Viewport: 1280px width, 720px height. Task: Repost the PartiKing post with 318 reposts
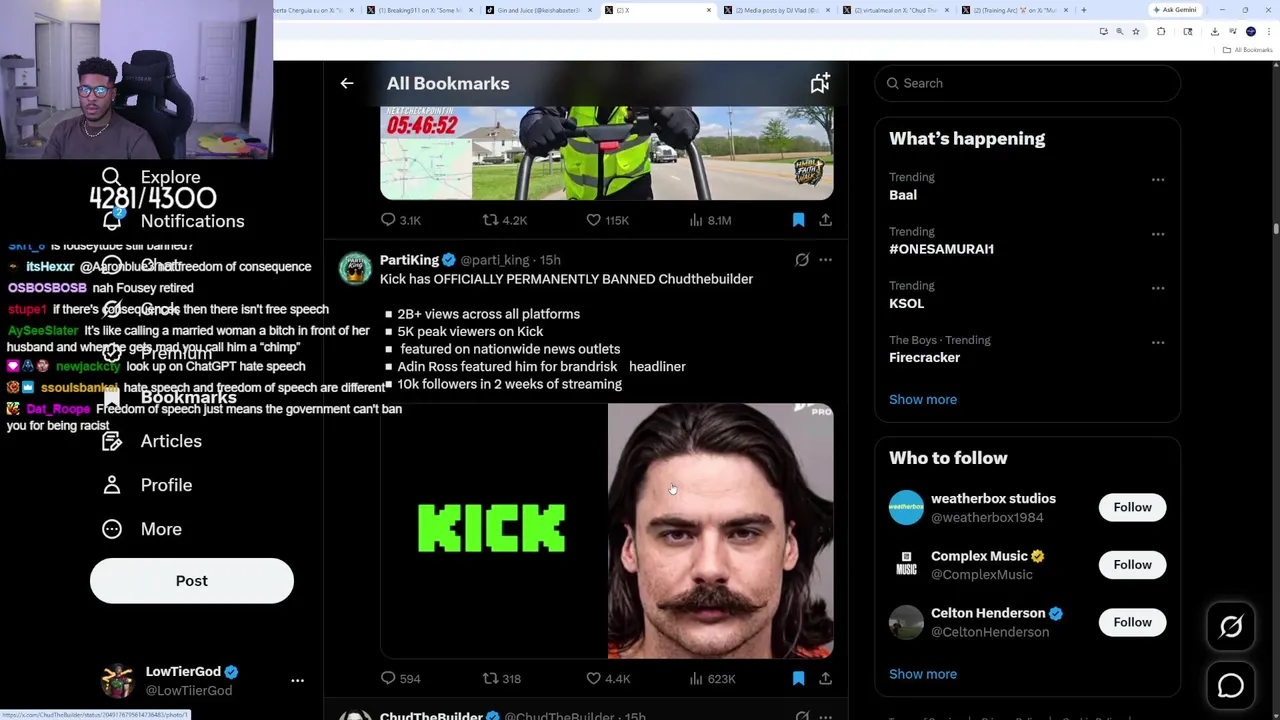502,679
